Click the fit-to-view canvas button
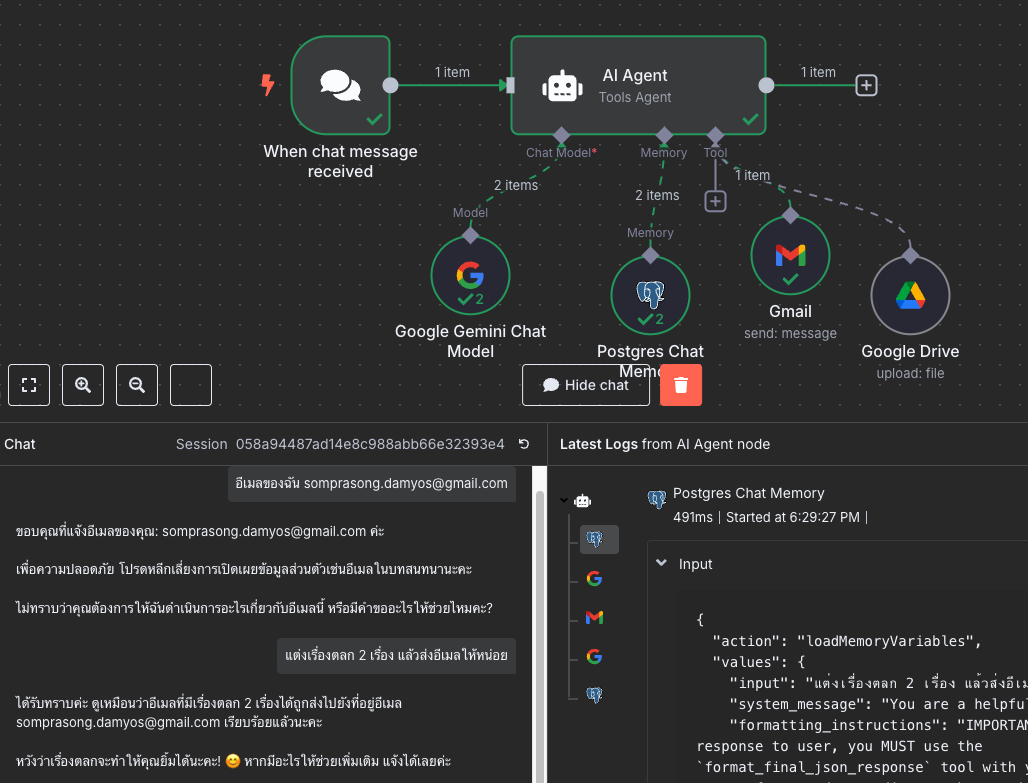Image resolution: width=1028 pixels, height=783 pixels. tap(29, 385)
